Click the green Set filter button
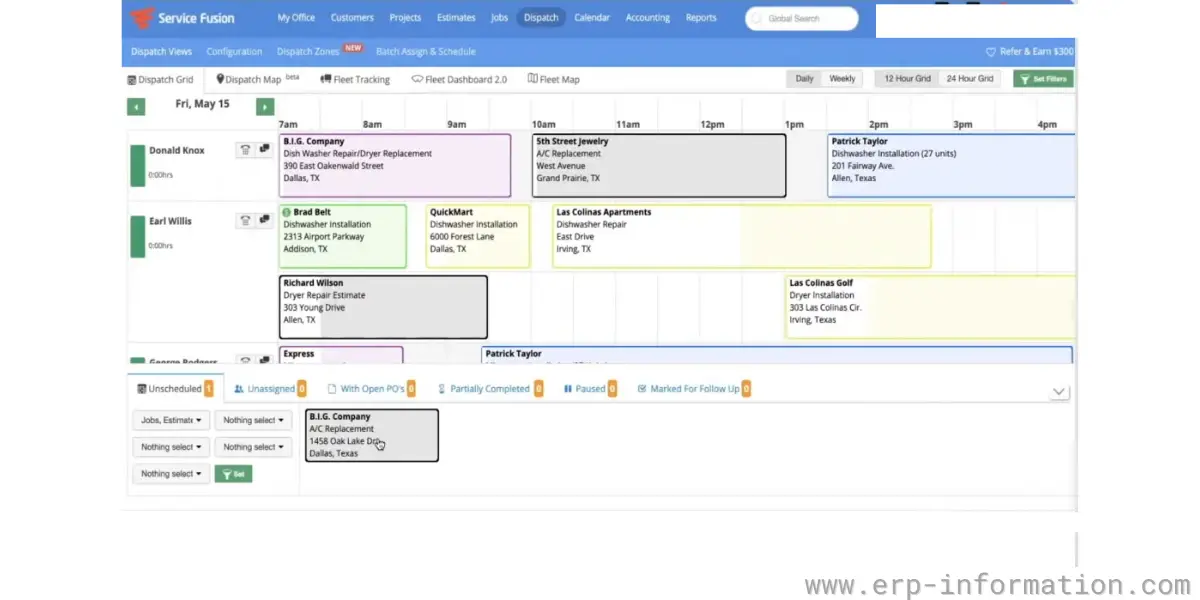This screenshot has height=600, width=1200. (x=233, y=474)
